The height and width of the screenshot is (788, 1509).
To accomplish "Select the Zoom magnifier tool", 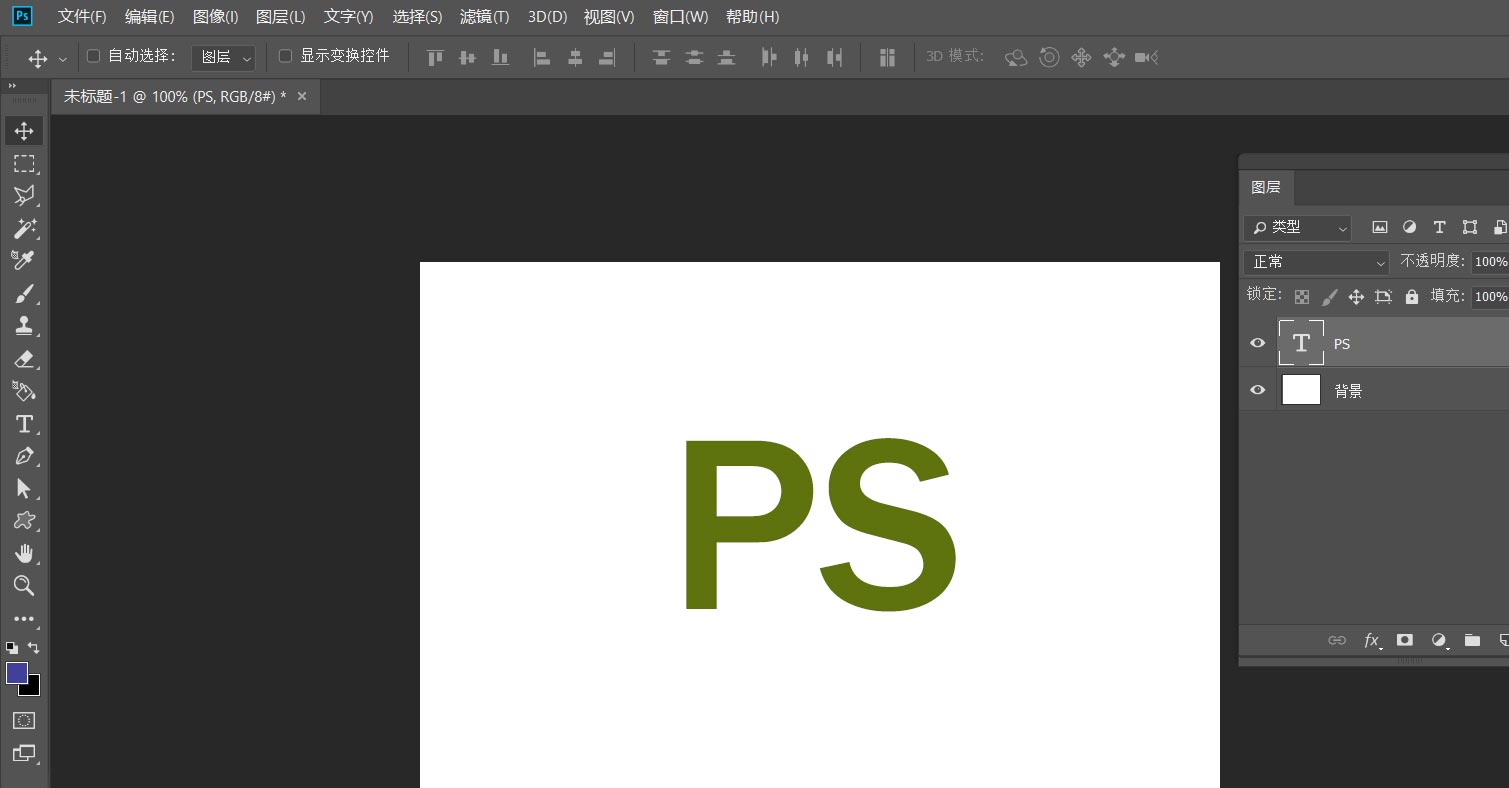I will pyautogui.click(x=24, y=586).
